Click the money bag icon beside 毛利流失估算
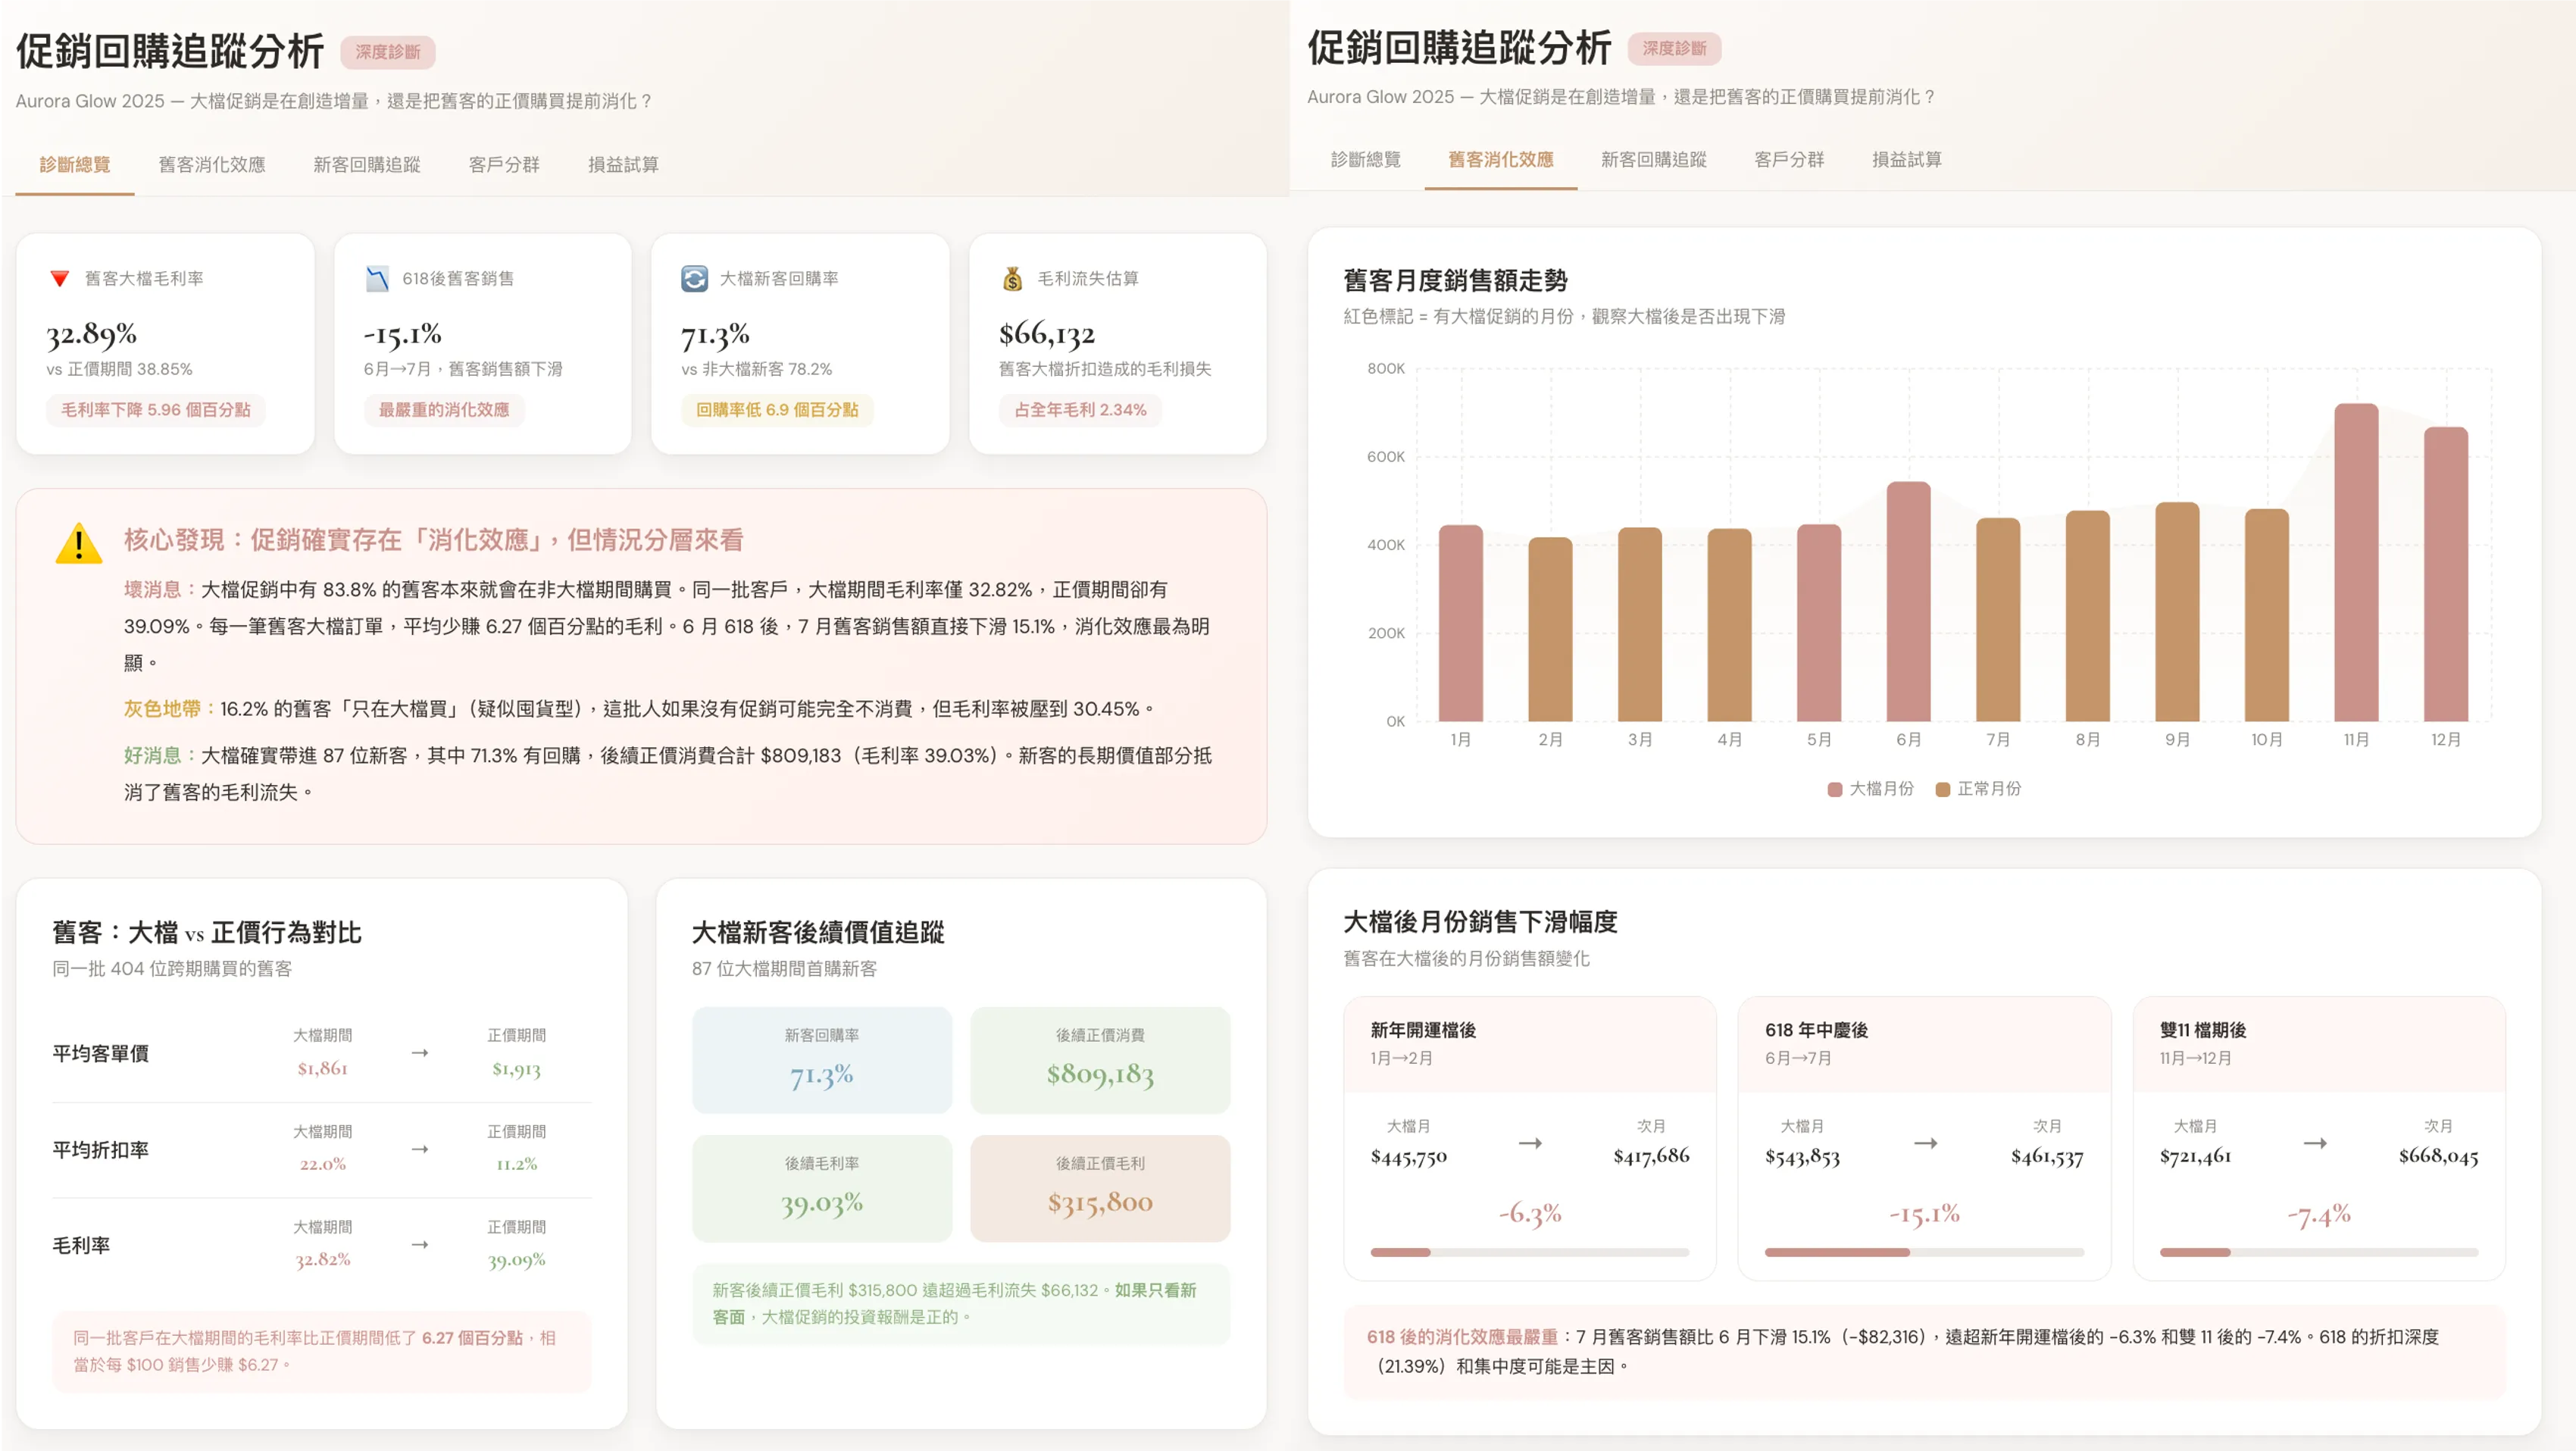The height and width of the screenshot is (1451, 2576). pyautogui.click(x=1012, y=279)
